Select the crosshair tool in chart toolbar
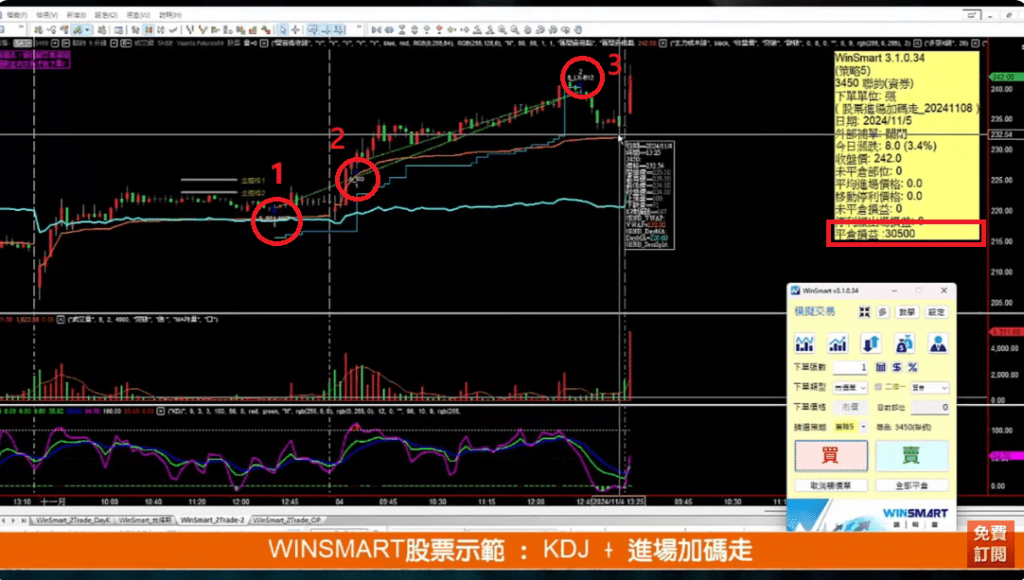Viewport: 1024px width, 580px height. [x=295, y=29]
